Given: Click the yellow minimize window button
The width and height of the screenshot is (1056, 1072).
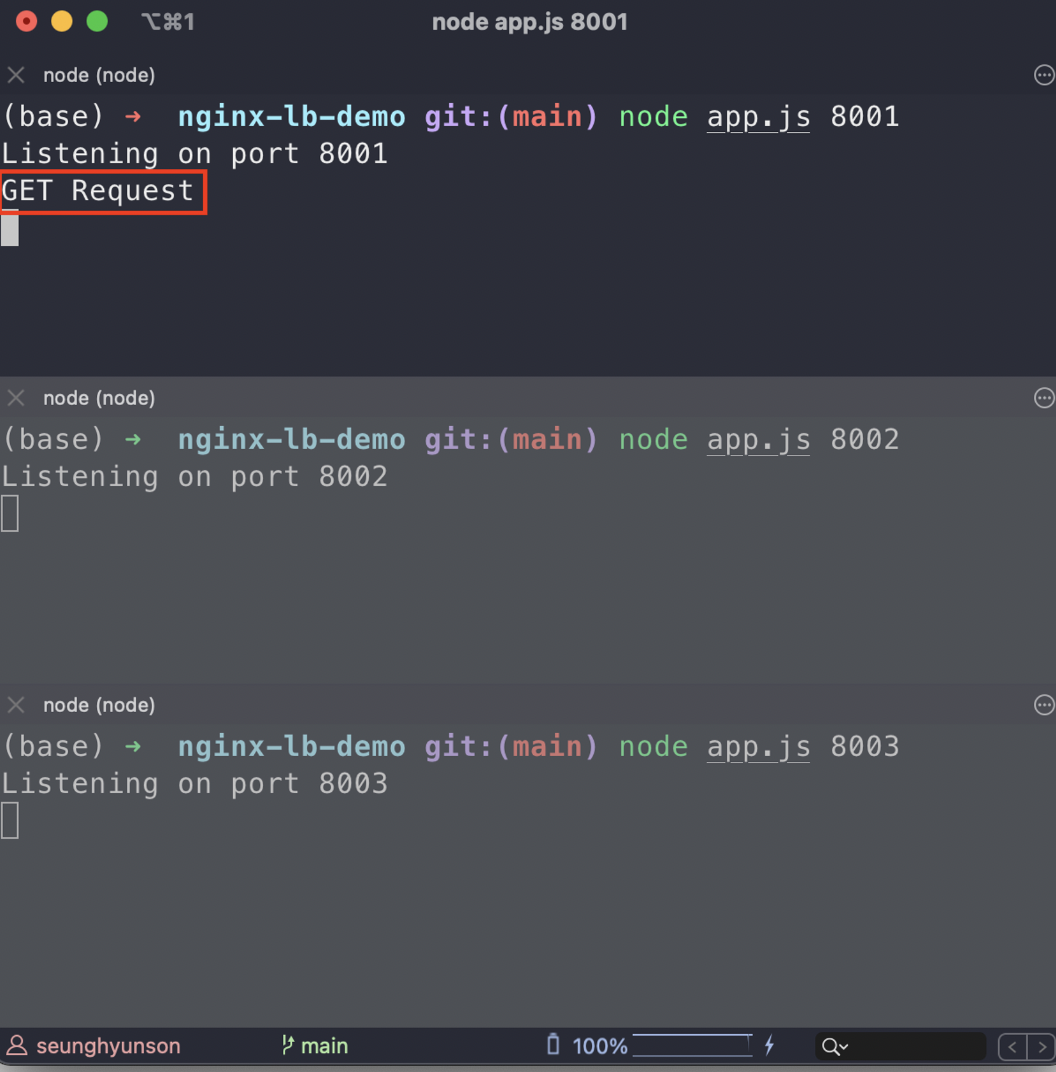Looking at the screenshot, I should click(62, 21).
